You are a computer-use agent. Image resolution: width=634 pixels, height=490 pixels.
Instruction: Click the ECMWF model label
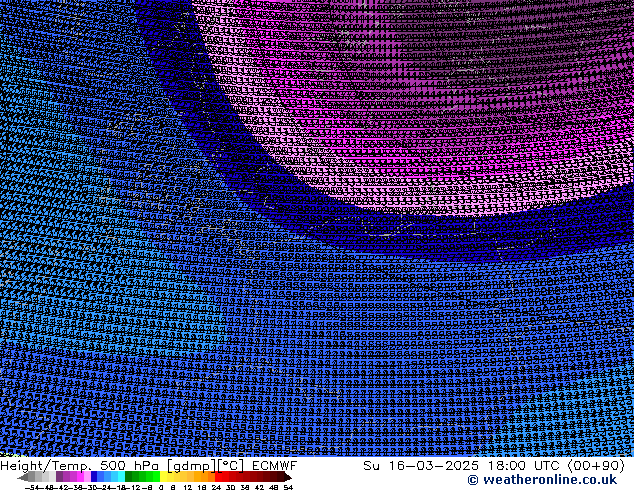274,465
